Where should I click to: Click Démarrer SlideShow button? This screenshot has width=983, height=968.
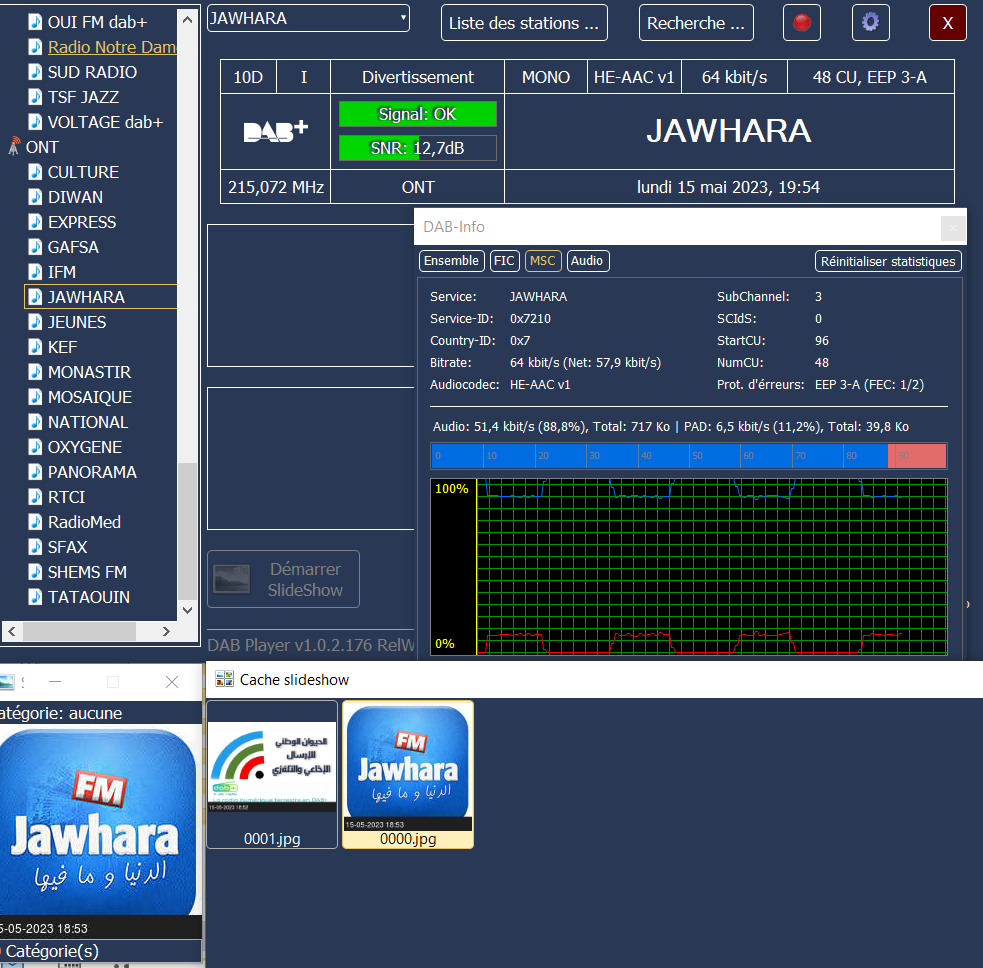click(283, 579)
